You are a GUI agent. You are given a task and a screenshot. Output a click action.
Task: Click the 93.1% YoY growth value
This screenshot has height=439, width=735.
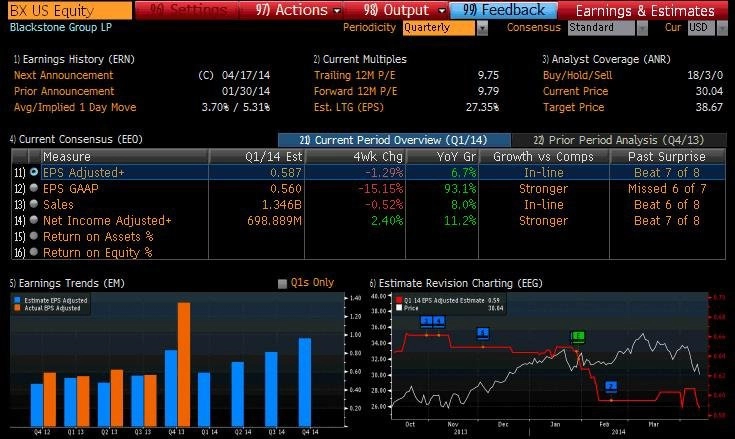(x=460, y=188)
